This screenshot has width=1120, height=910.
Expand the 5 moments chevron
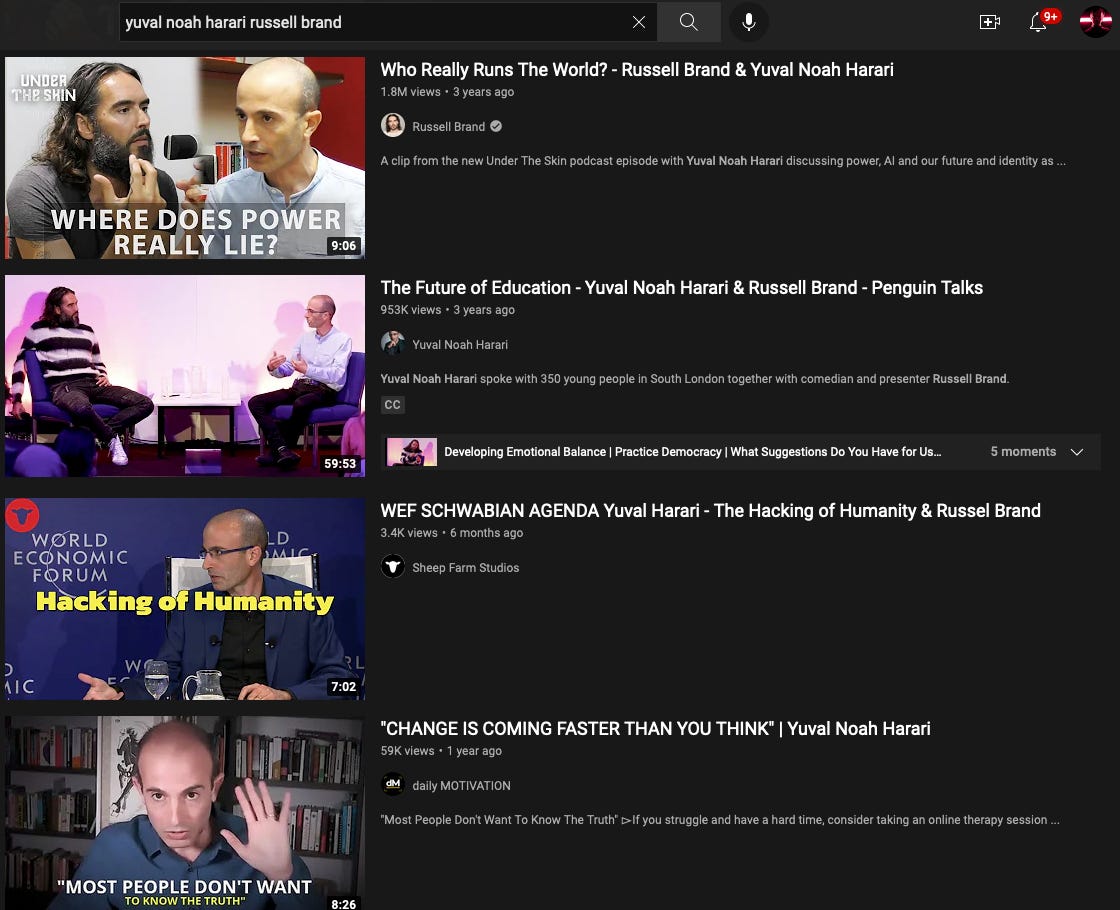[1077, 452]
